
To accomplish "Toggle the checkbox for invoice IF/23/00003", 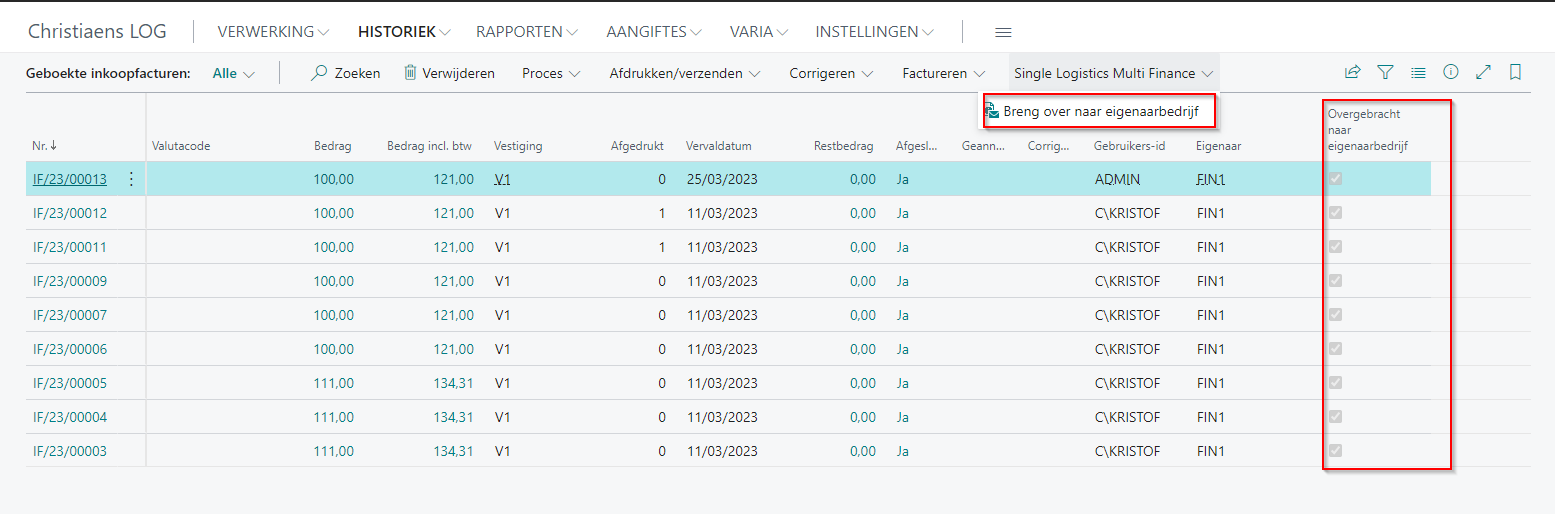I will coord(1335,451).
